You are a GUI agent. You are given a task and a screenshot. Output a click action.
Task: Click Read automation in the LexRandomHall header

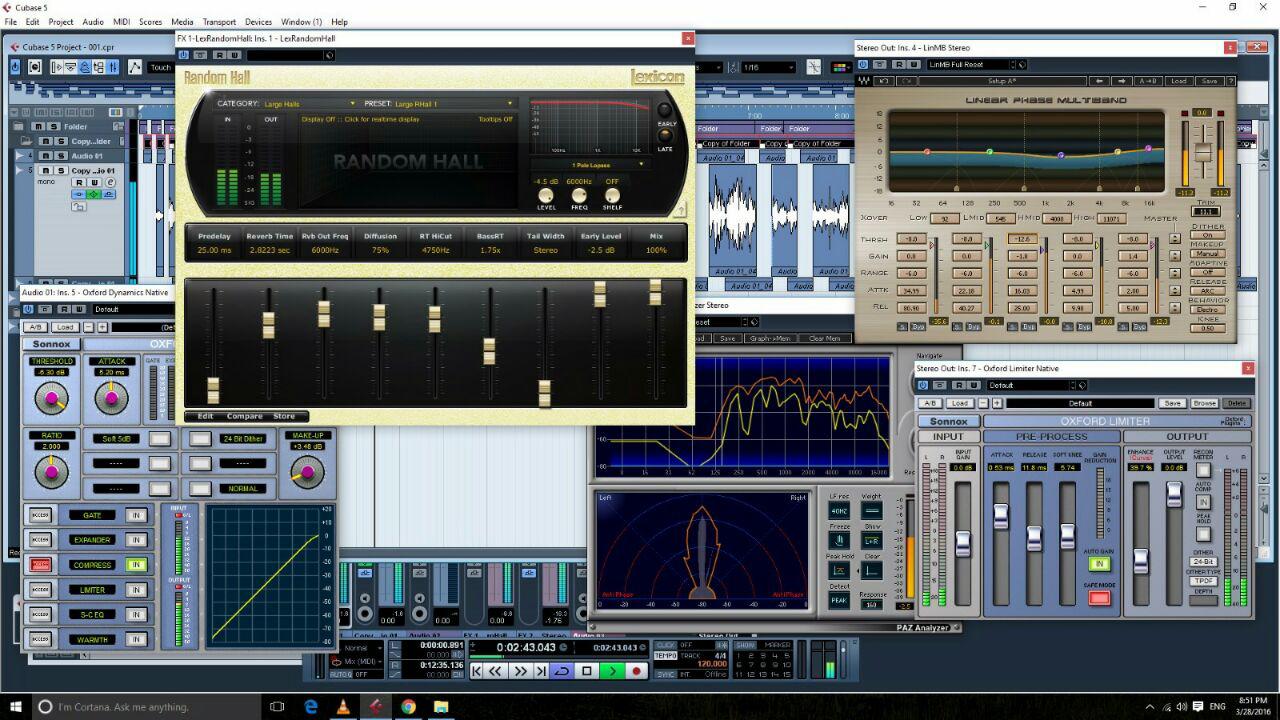tap(218, 55)
